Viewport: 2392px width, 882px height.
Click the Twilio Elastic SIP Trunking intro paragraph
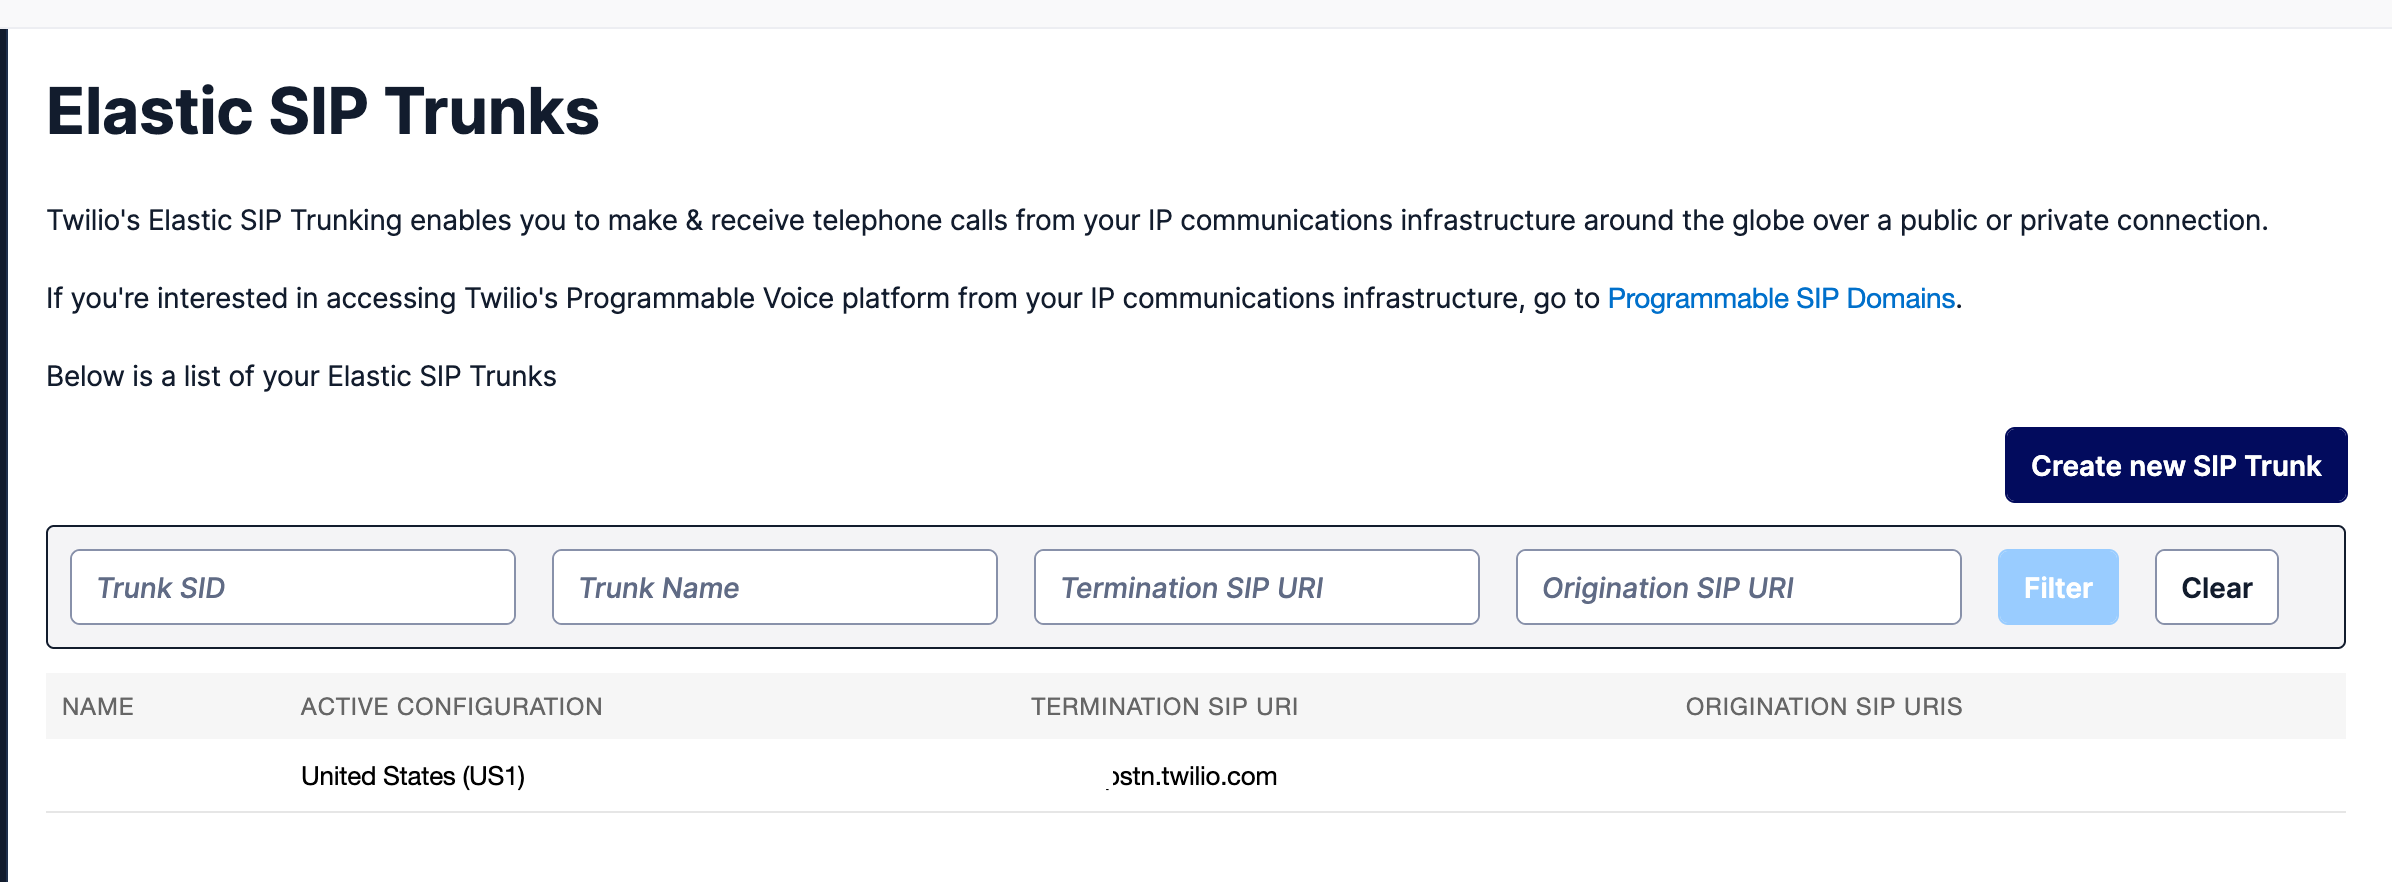tap(1157, 220)
